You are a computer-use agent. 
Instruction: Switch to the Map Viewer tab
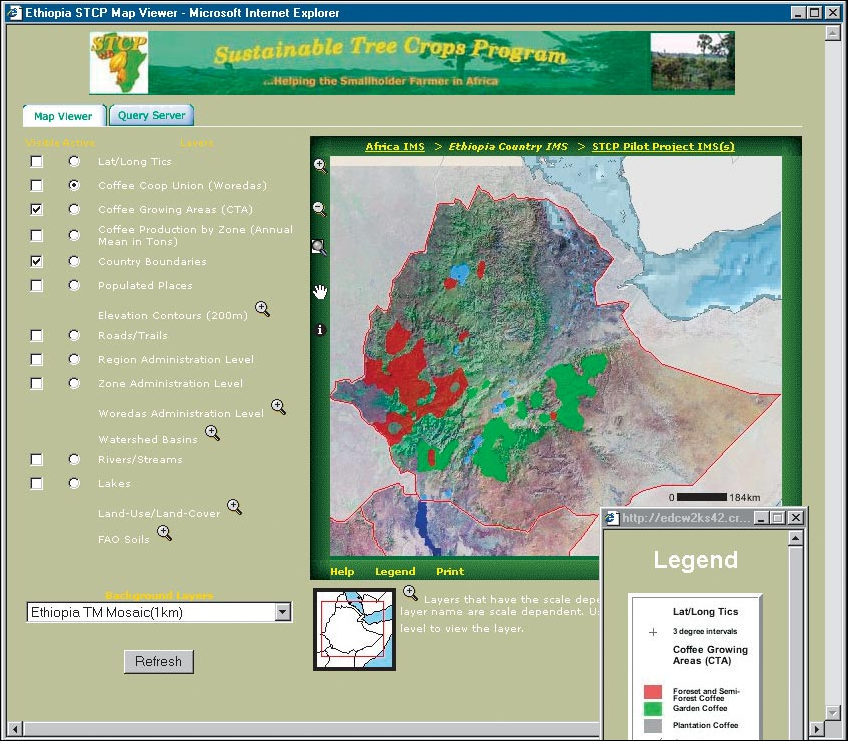pos(63,116)
